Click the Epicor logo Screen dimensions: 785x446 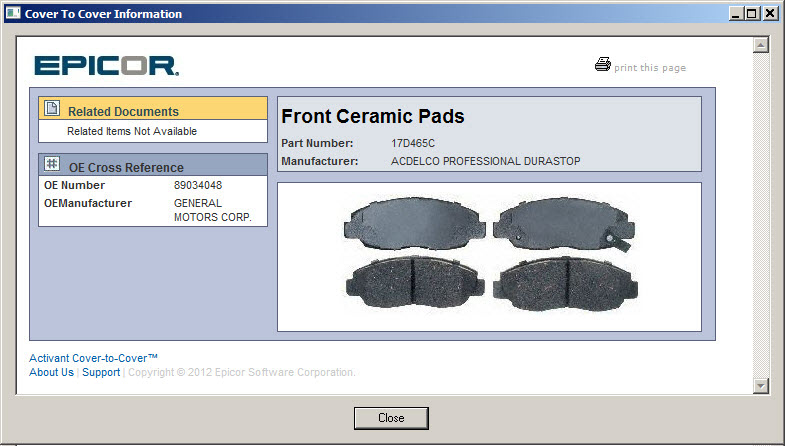[x=106, y=66]
